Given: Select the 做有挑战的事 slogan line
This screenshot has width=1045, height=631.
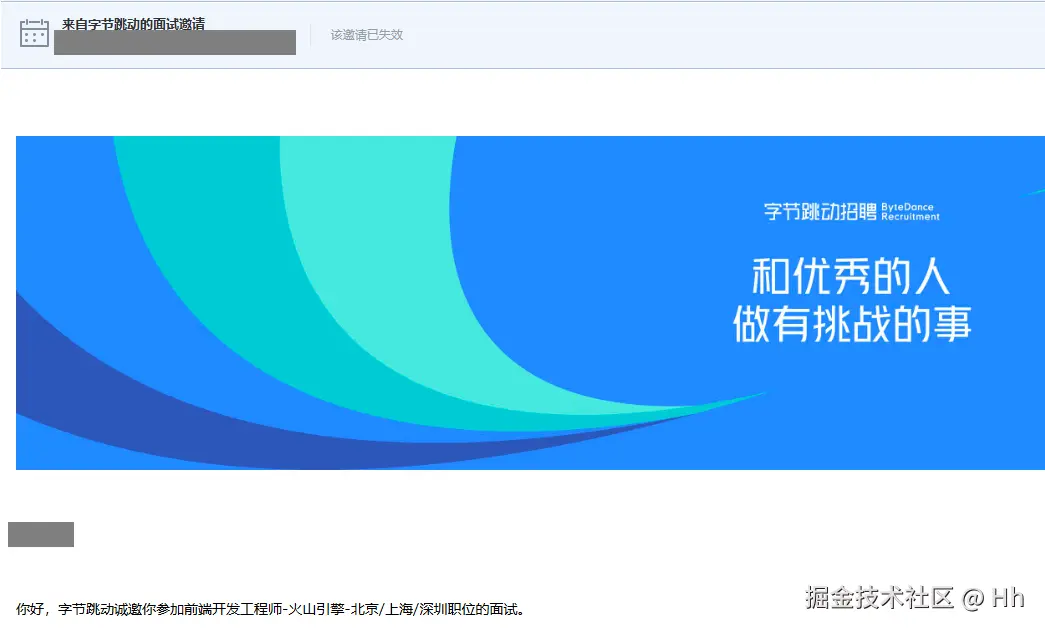Looking at the screenshot, I should click(852, 324).
